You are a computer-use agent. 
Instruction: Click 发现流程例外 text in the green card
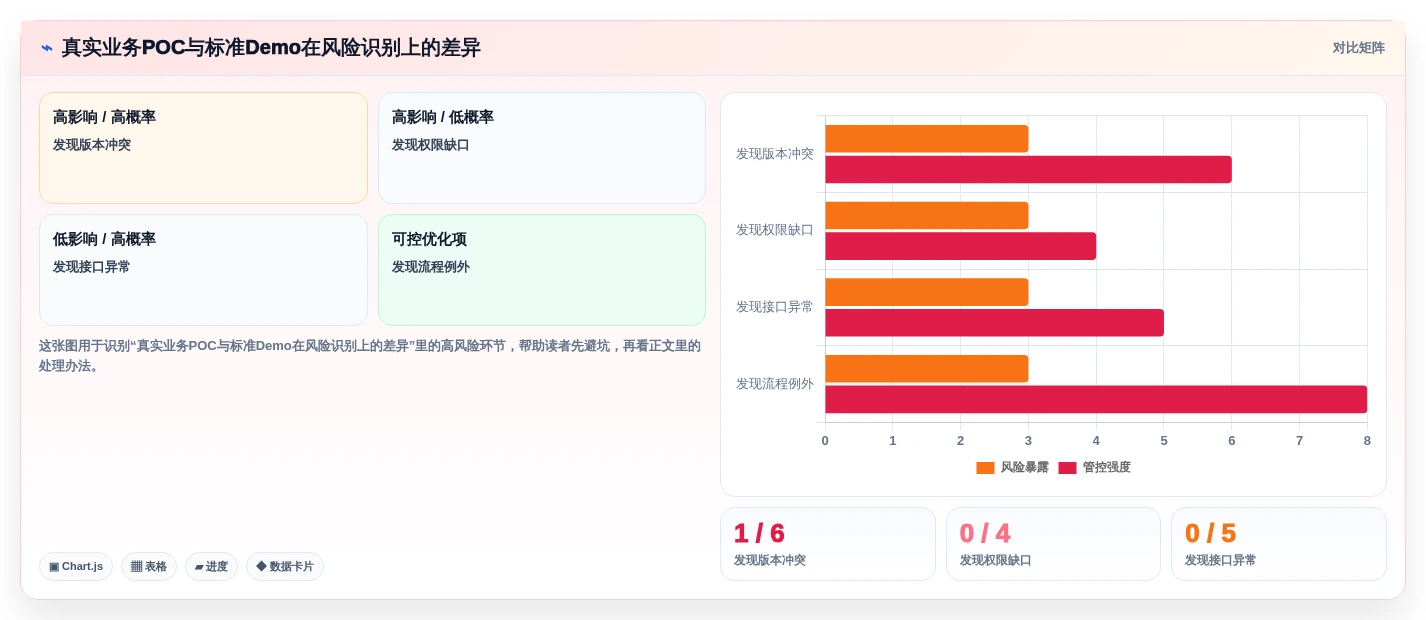[431, 267]
